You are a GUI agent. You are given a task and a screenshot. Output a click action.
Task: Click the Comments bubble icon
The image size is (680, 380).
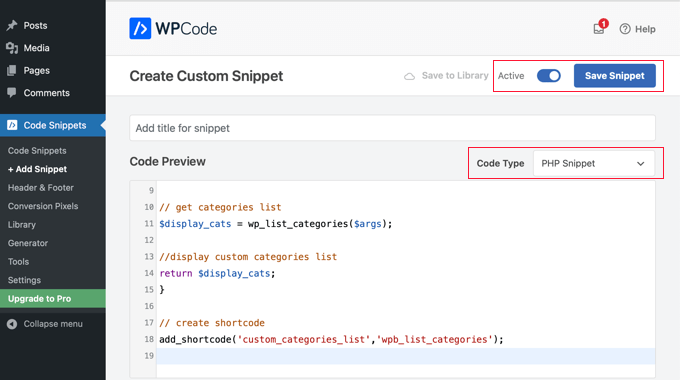pyautogui.click(x=12, y=92)
